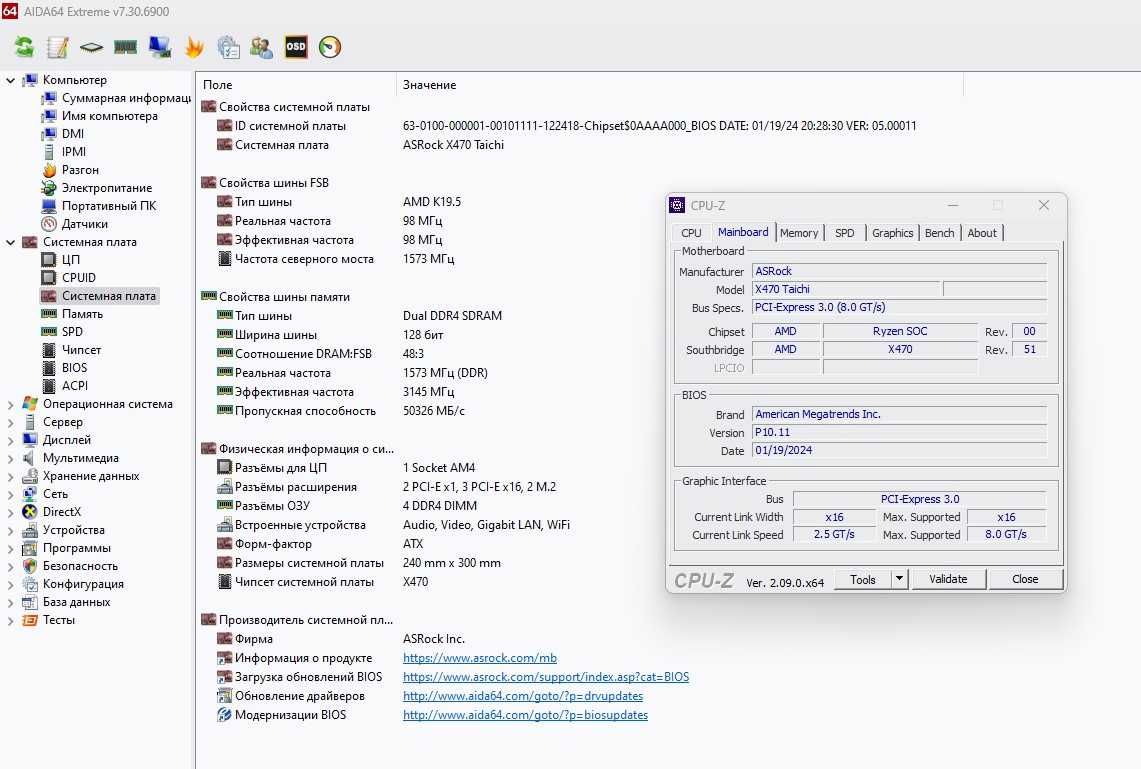Switch to Graphics tab in CPU-Z

tap(892, 233)
